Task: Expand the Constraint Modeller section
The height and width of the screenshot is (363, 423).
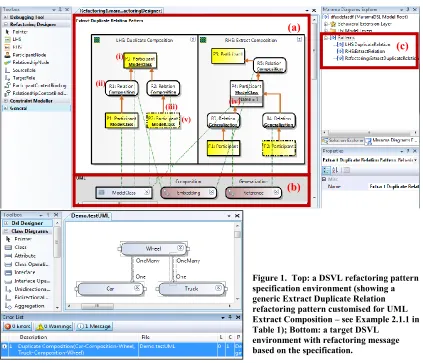Action: pos(6,101)
